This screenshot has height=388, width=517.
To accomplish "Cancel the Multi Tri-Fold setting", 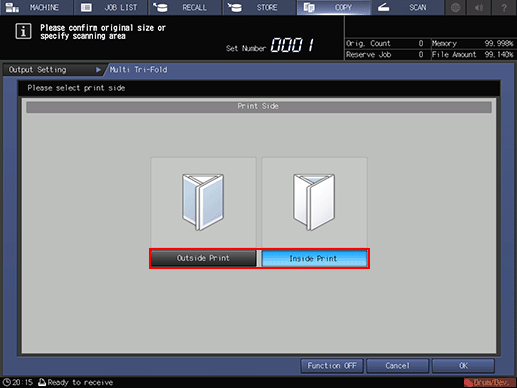I will tap(397, 366).
